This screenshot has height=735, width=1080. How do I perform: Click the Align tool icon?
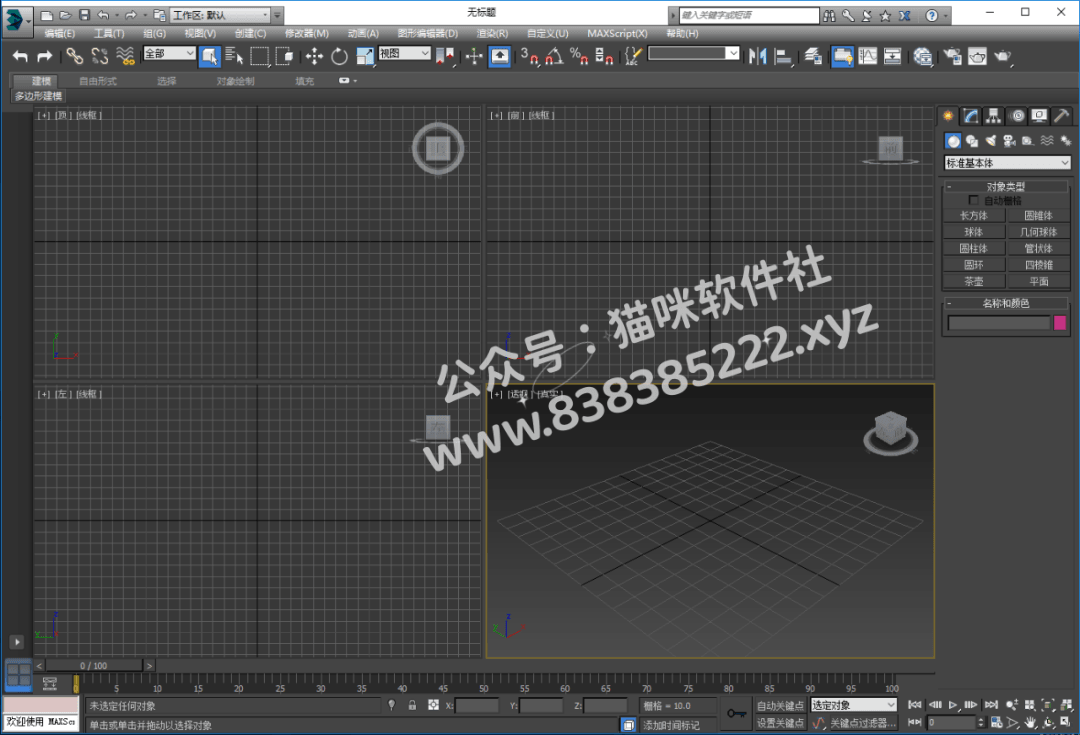click(782, 56)
